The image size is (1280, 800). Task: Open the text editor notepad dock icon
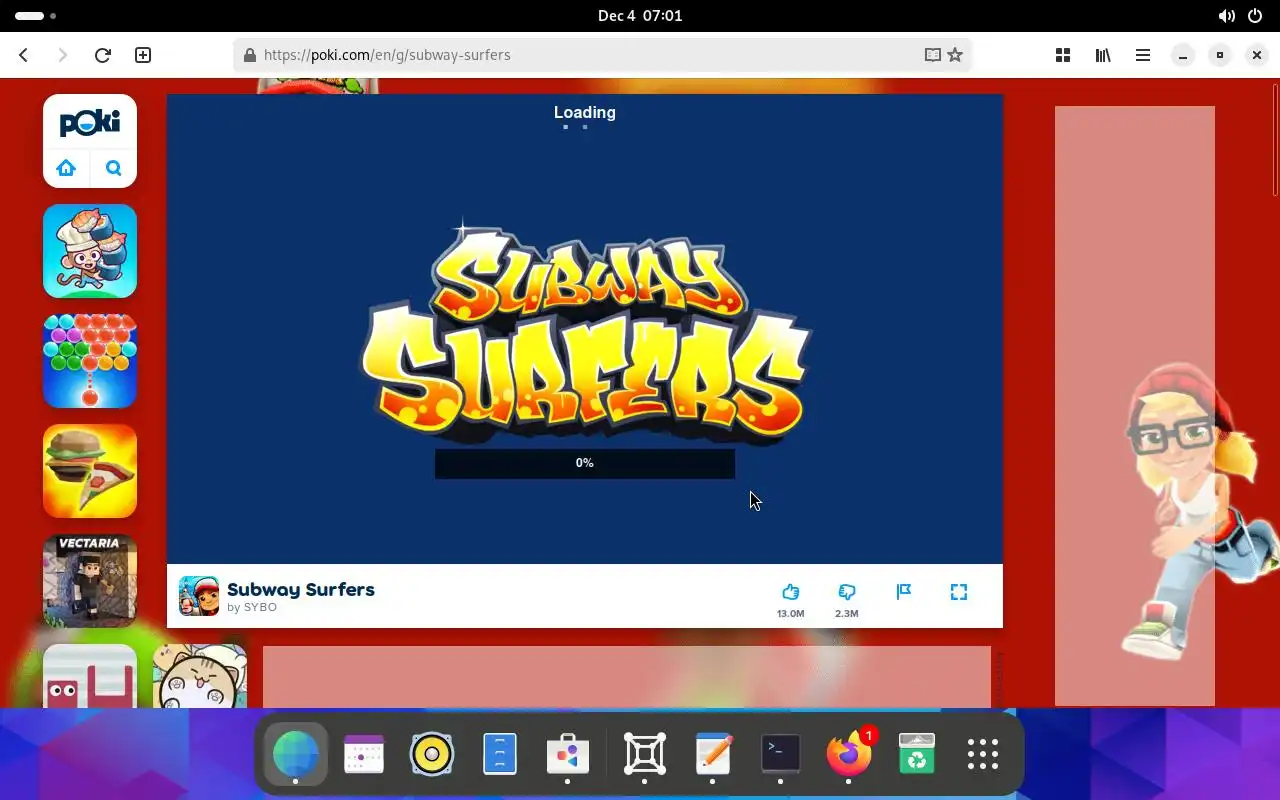pos(713,754)
